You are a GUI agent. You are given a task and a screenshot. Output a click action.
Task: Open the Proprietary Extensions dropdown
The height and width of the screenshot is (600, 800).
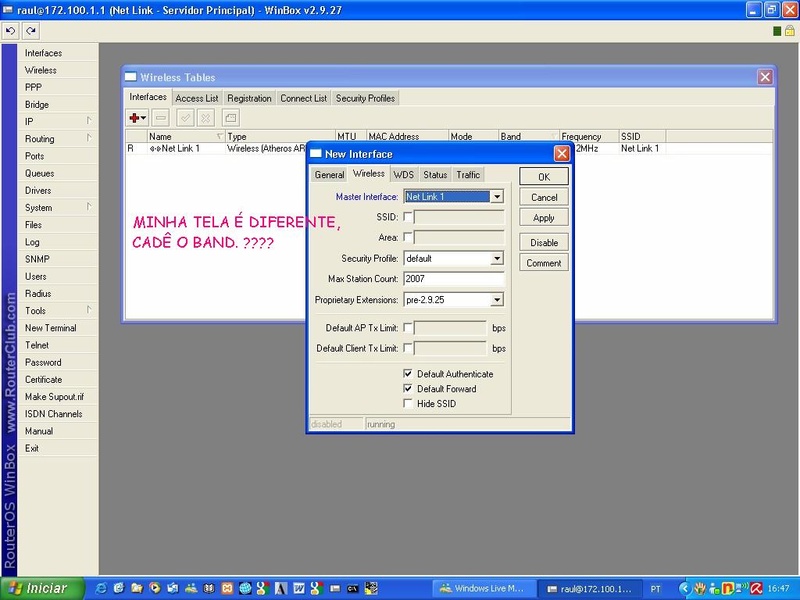click(496, 300)
